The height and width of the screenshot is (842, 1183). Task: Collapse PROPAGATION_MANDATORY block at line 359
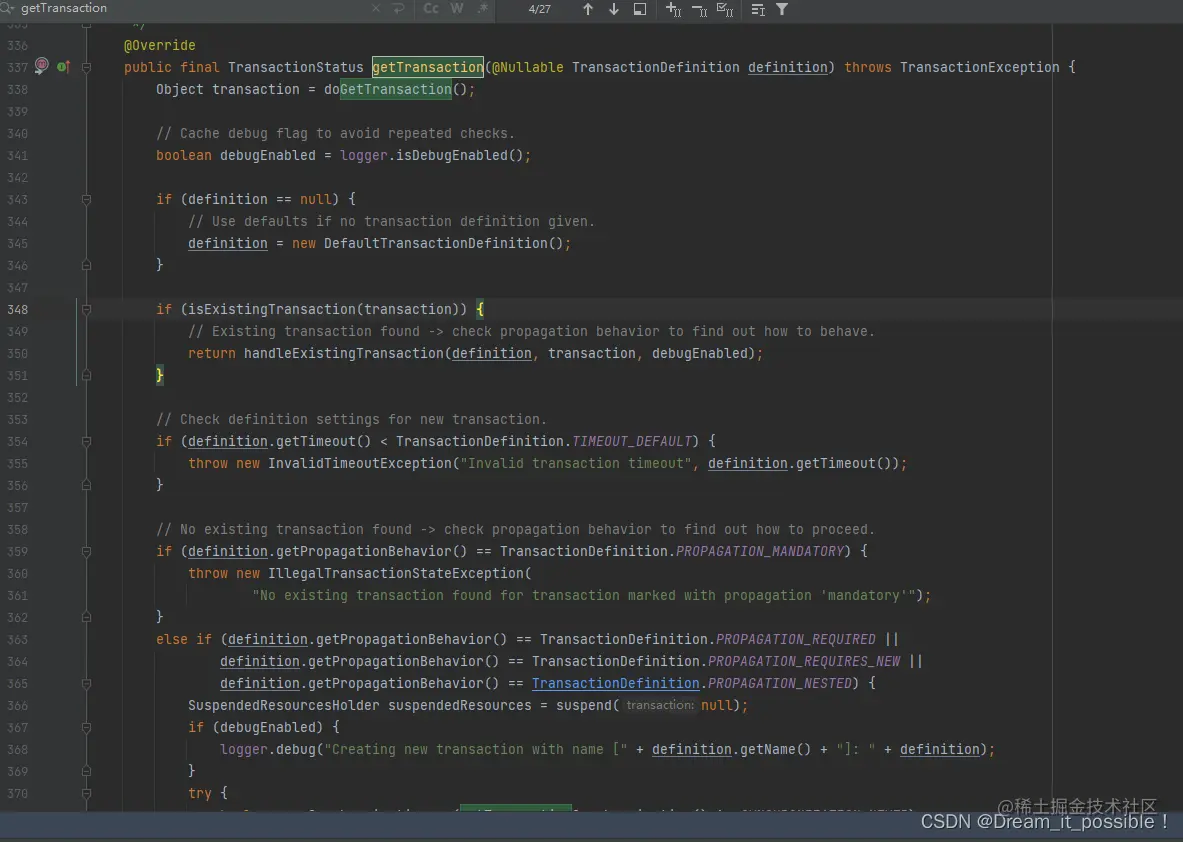(x=86, y=552)
